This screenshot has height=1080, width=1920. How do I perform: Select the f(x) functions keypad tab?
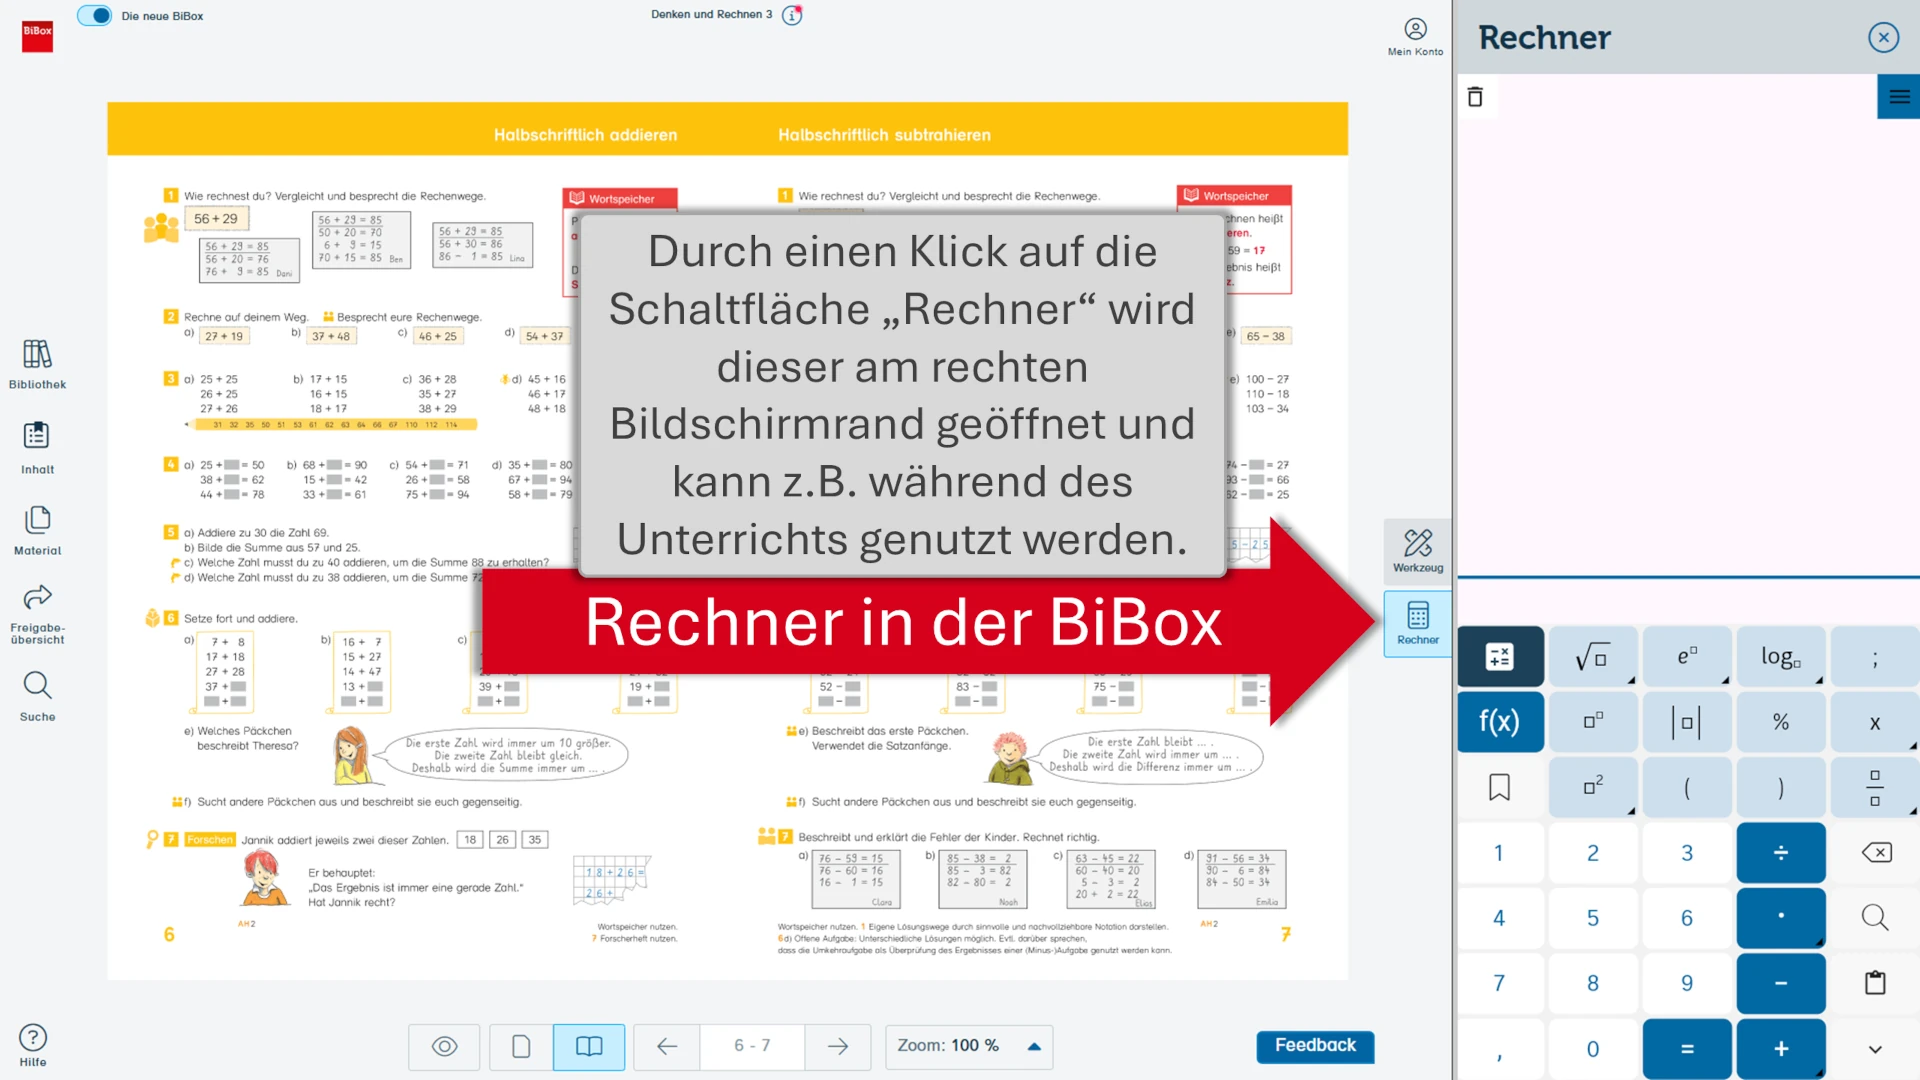point(1499,722)
